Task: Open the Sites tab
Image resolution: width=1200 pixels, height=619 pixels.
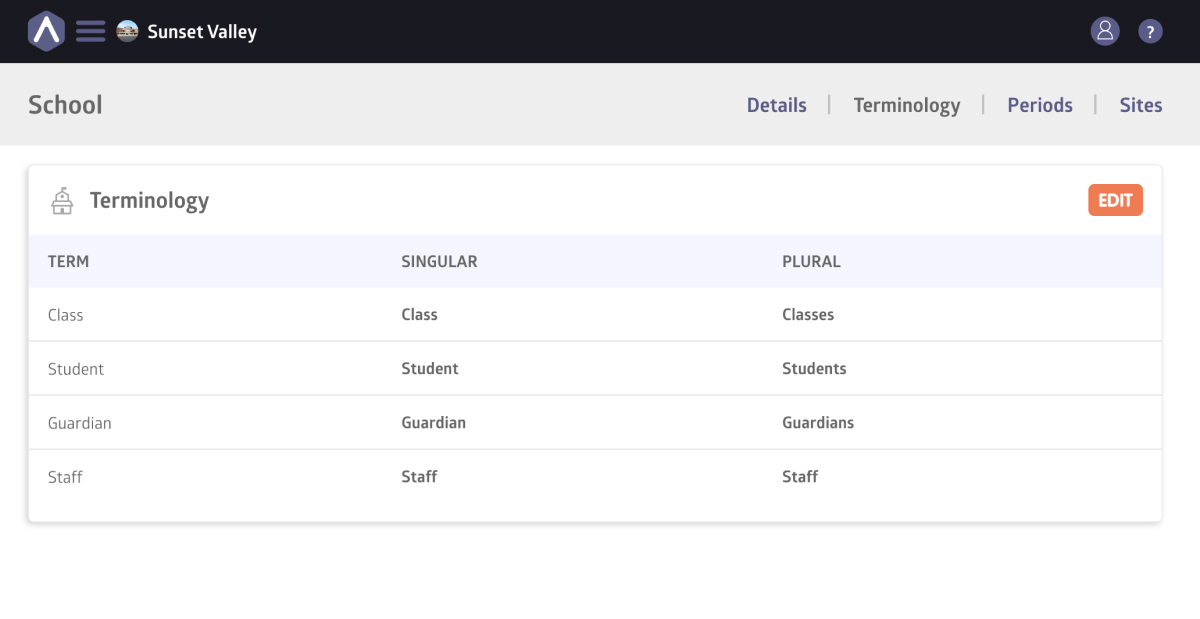Action: pyautogui.click(x=1140, y=105)
